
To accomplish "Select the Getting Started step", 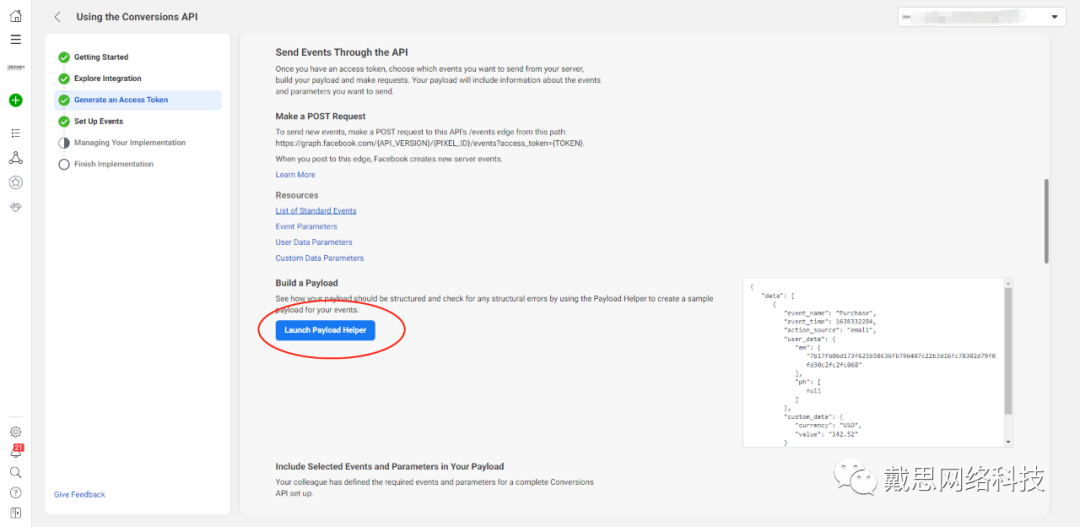I will pos(101,57).
